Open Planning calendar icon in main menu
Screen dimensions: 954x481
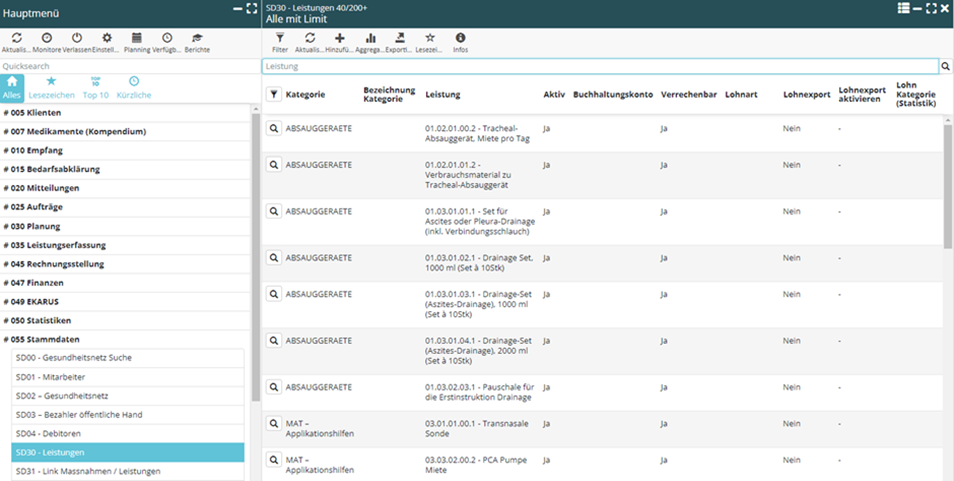137,39
